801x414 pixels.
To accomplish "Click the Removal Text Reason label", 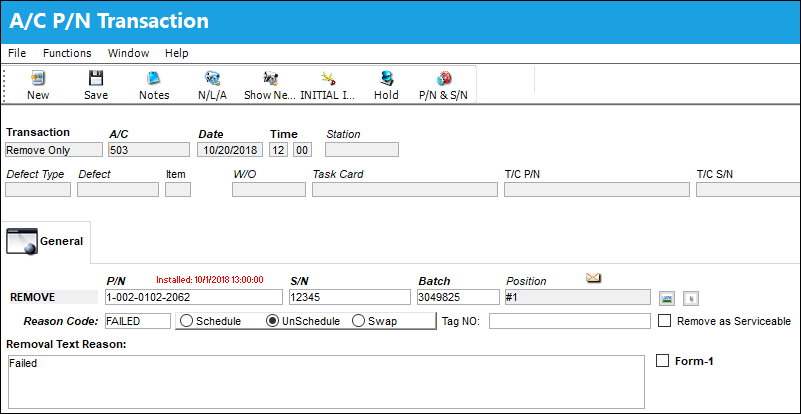I will 66,344.
